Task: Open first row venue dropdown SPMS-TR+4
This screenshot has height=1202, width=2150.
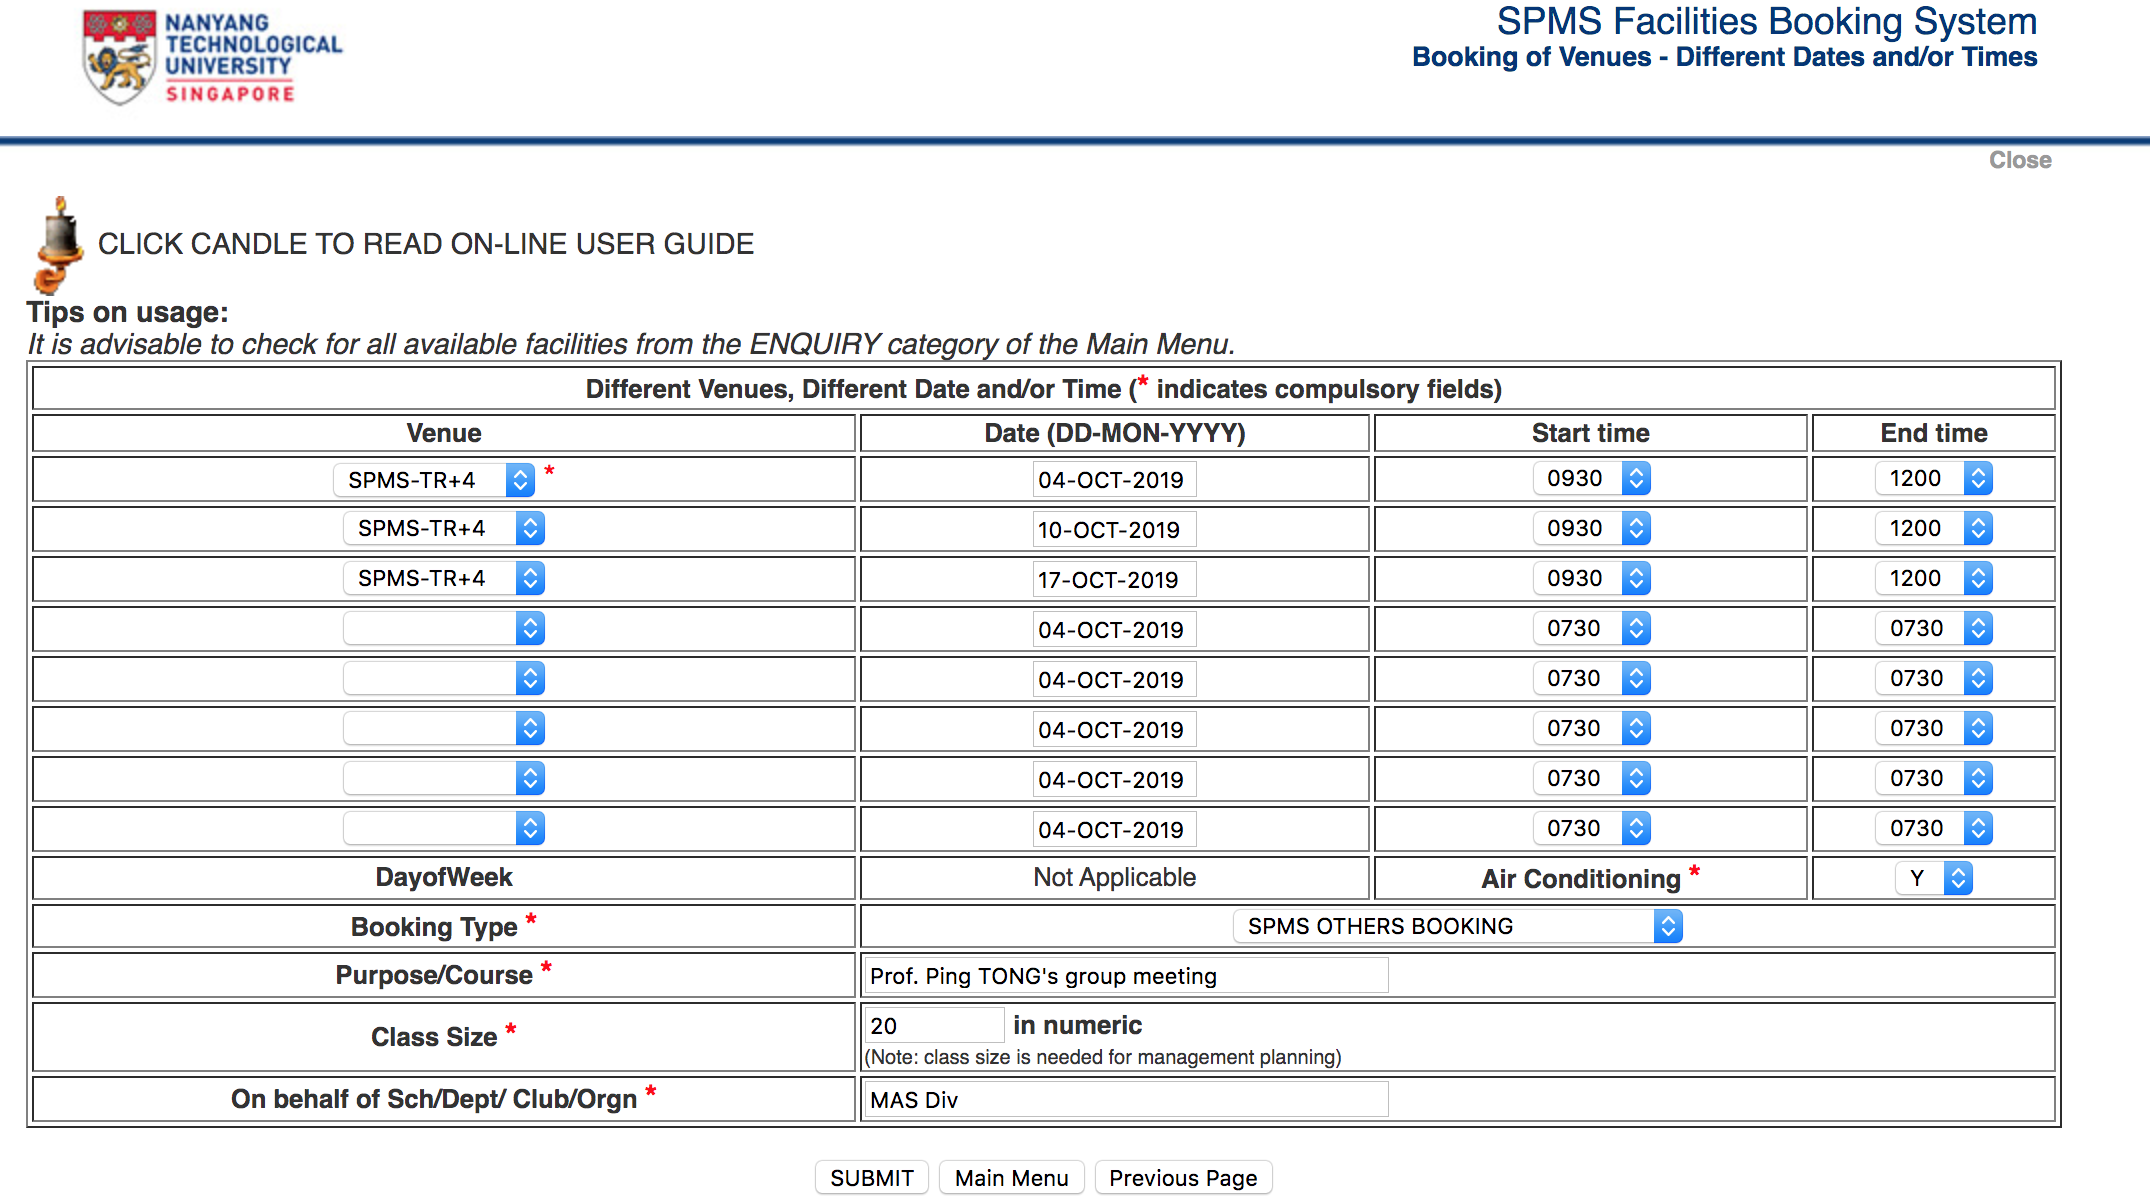Action: pos(433,480)
